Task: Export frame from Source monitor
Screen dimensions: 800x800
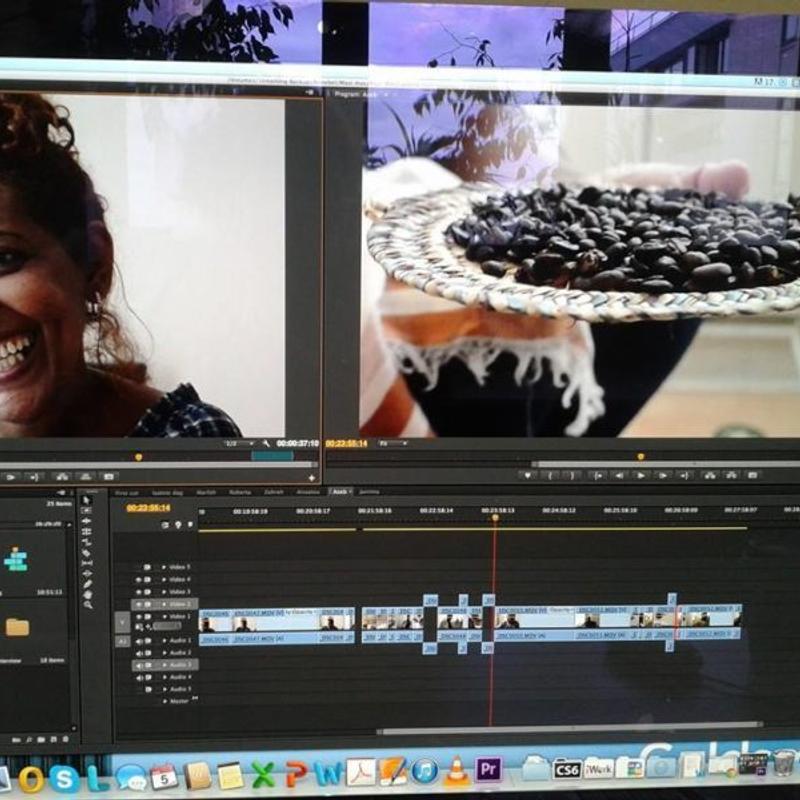Action: pyautogui.click(x=109, y=477)
